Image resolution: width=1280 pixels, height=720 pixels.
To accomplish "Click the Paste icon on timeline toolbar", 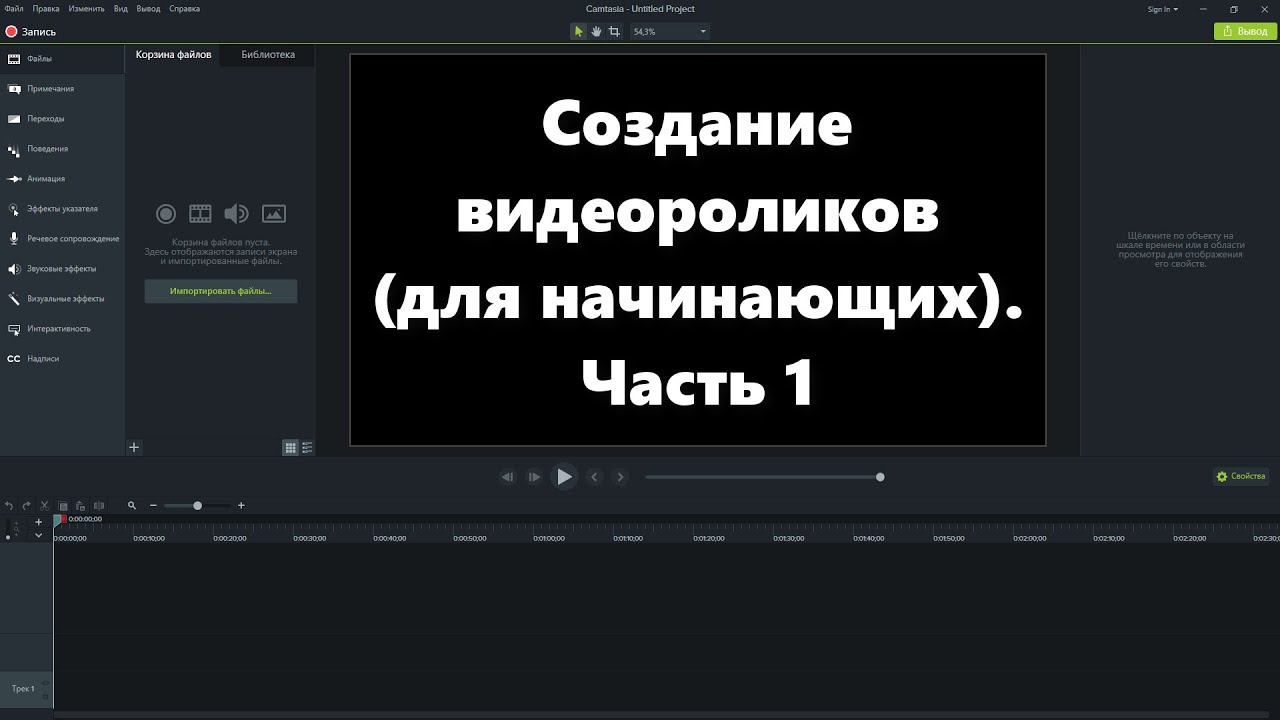I will pos(80,506).
